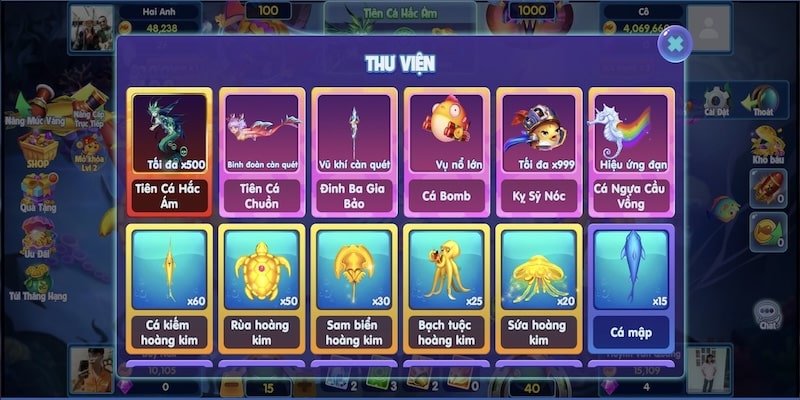The image size is (800, 400).
Task: Open the Túi Thăng Hạng bag
Action: pyautogui.click(x=38, y=282)
